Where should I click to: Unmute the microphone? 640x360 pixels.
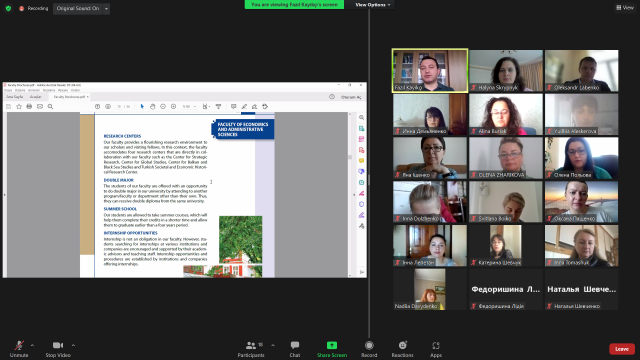19,349
